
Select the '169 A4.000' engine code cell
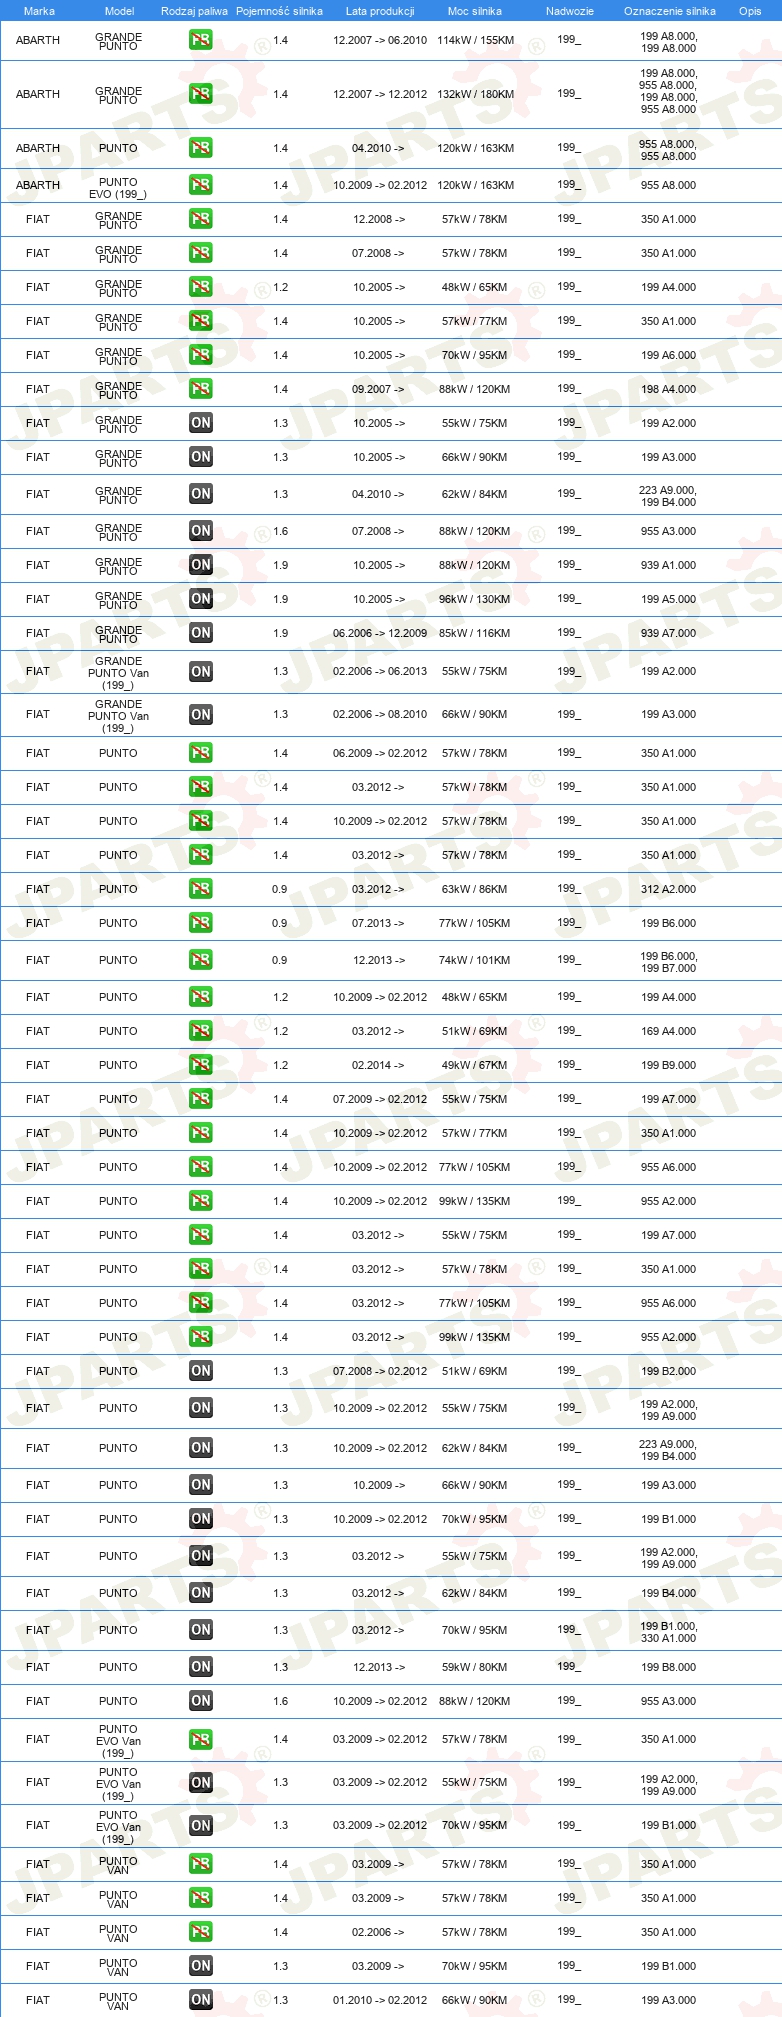point(669,1032)
